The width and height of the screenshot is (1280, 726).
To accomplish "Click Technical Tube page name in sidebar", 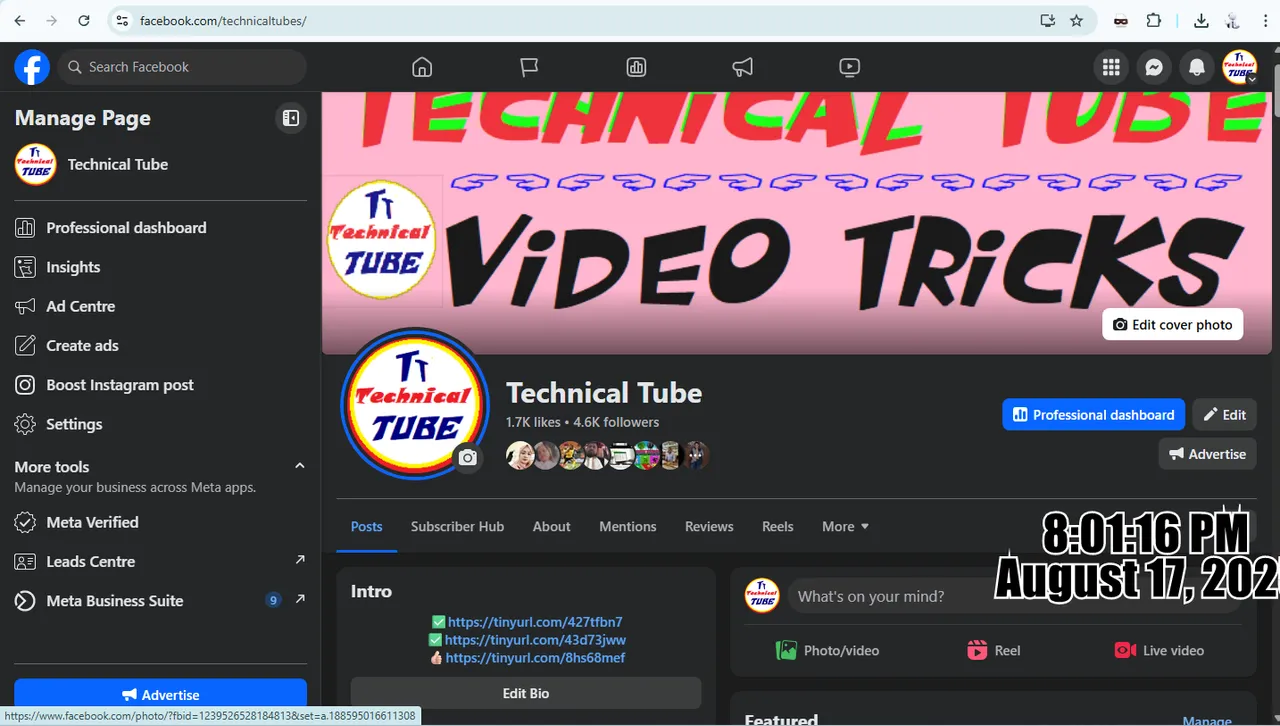I will pos(118,164).
